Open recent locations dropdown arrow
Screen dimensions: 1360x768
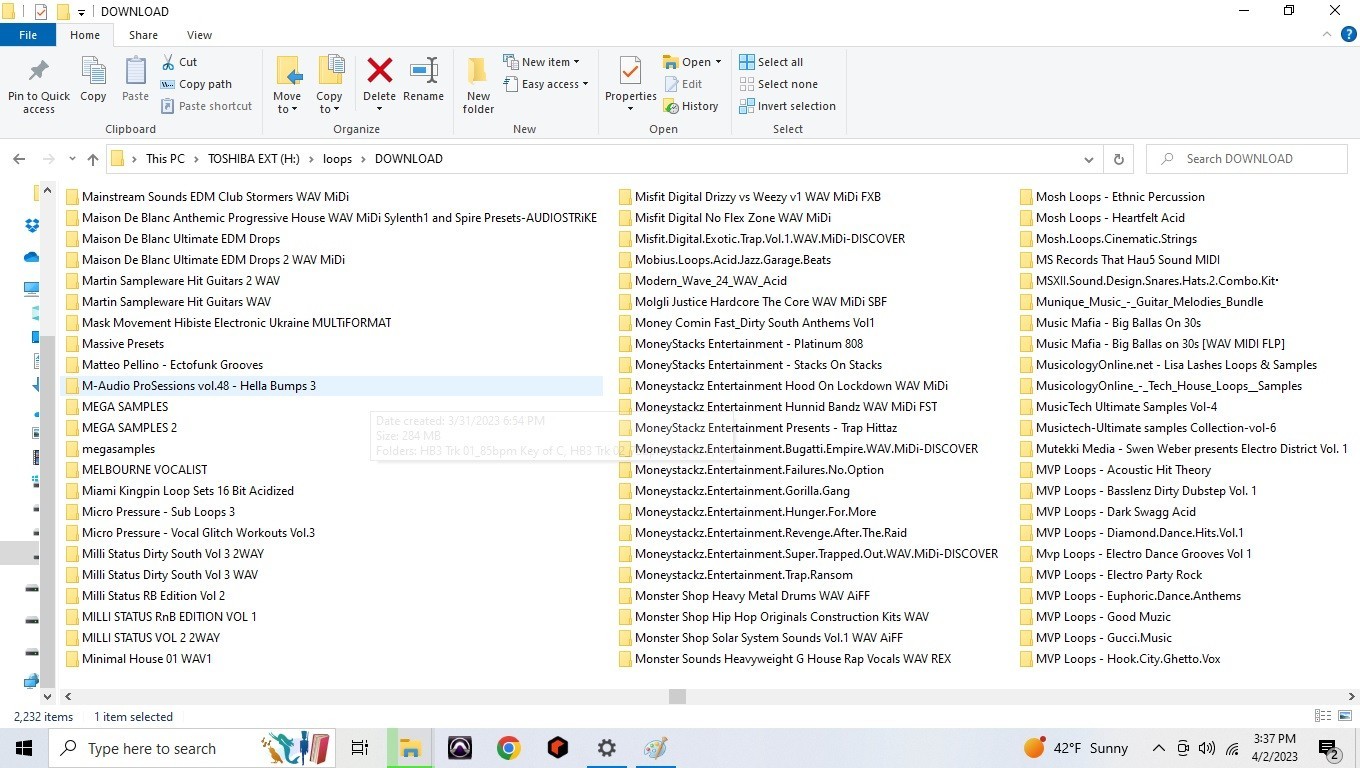coord(72,159)
